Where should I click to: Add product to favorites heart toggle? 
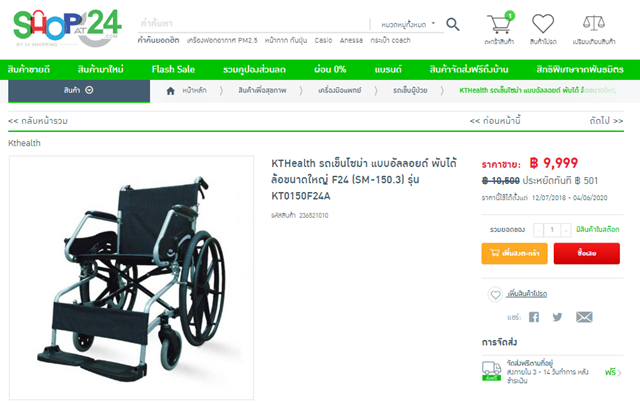coord(495,295)
